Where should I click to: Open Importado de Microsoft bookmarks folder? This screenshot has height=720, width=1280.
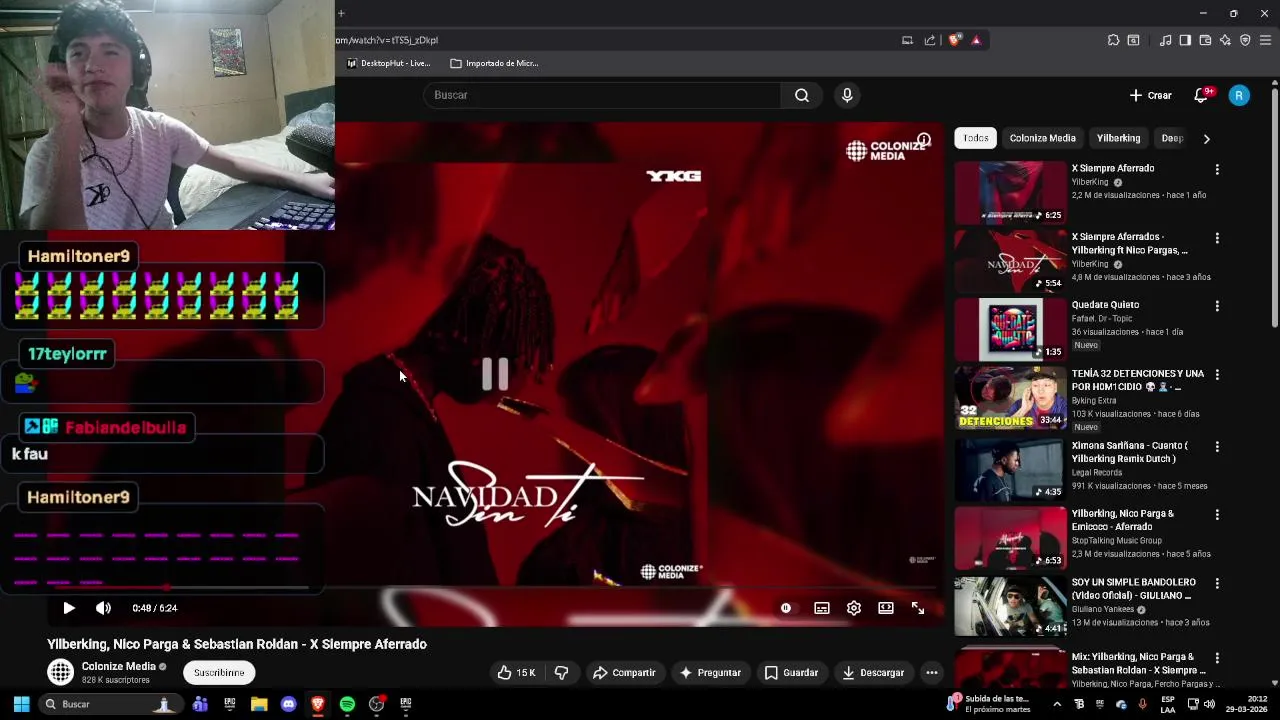[x=495, y=63]
